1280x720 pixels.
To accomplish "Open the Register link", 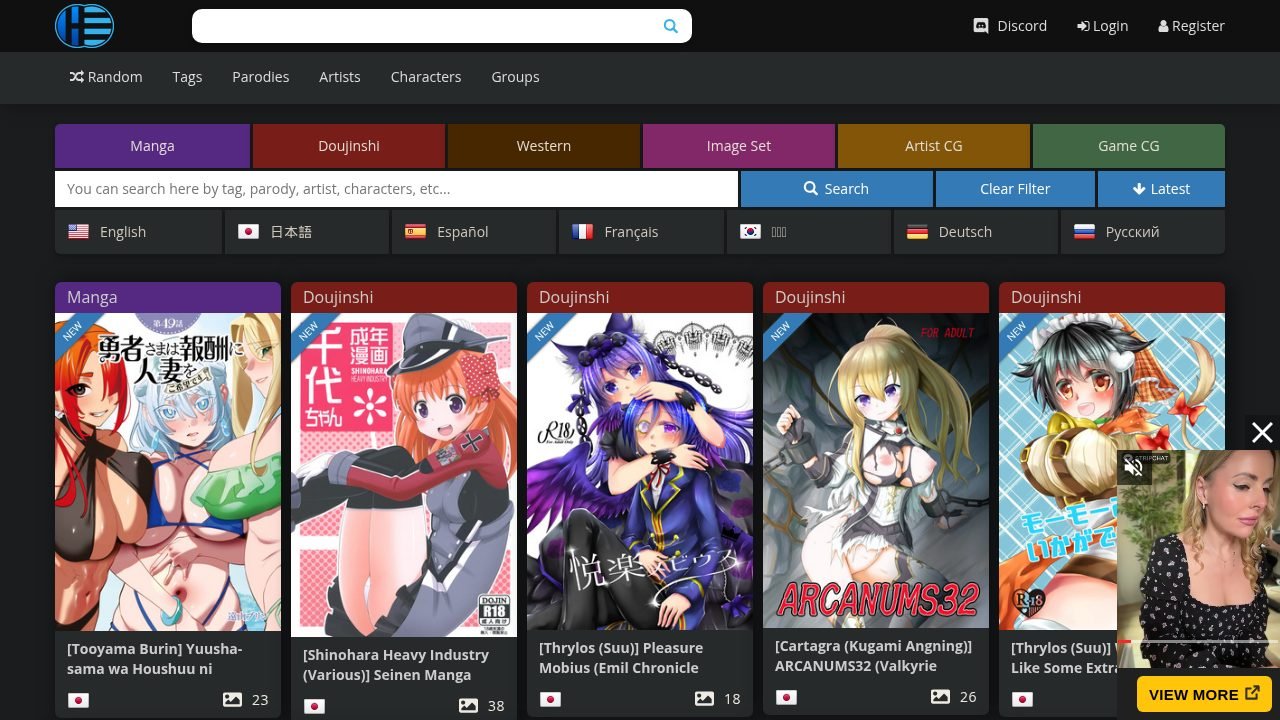I will 1191,26.
